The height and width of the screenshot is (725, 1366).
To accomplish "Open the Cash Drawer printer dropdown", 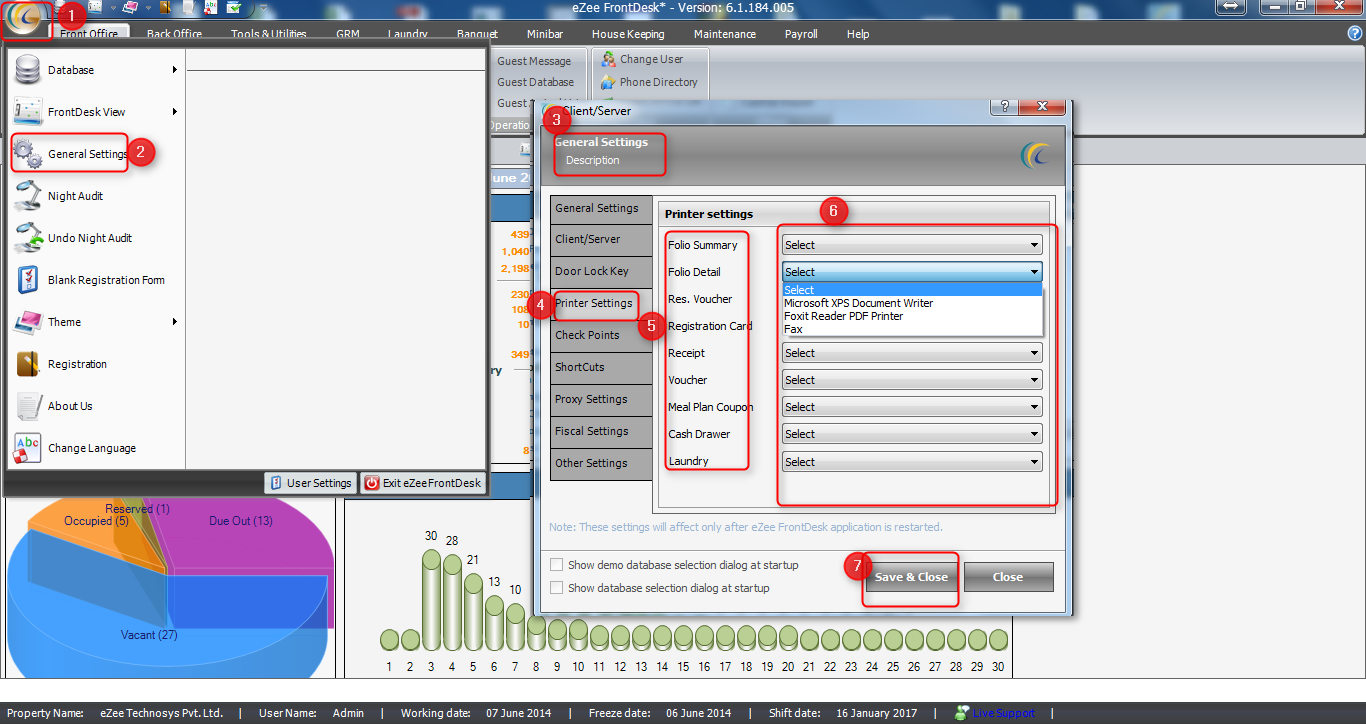I will coord(912,434).
